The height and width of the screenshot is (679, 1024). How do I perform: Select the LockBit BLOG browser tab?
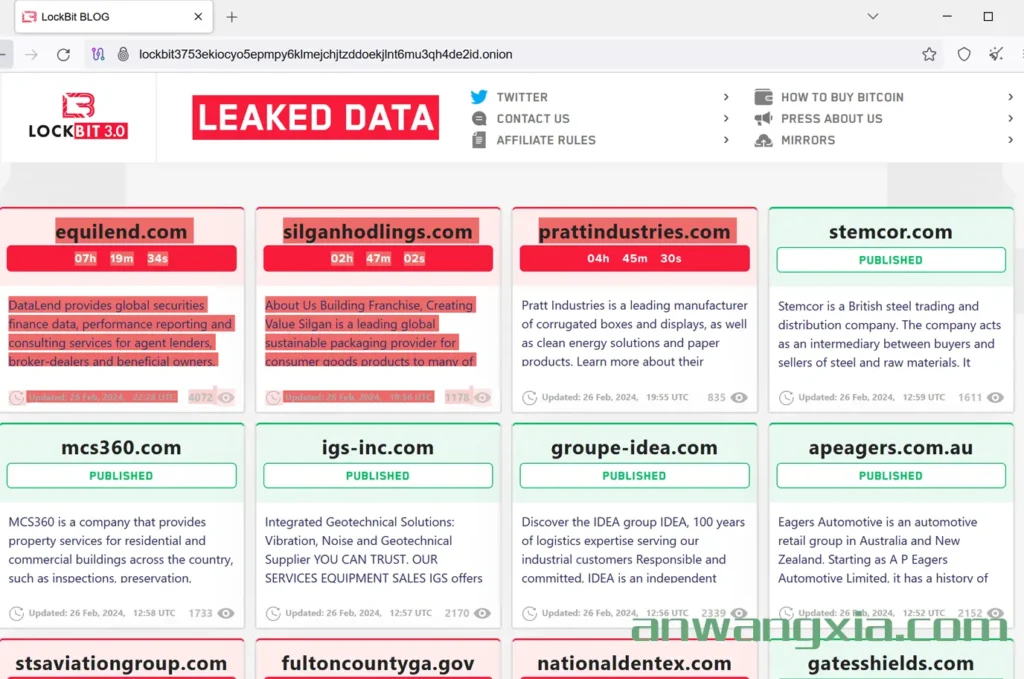point(113,17)
